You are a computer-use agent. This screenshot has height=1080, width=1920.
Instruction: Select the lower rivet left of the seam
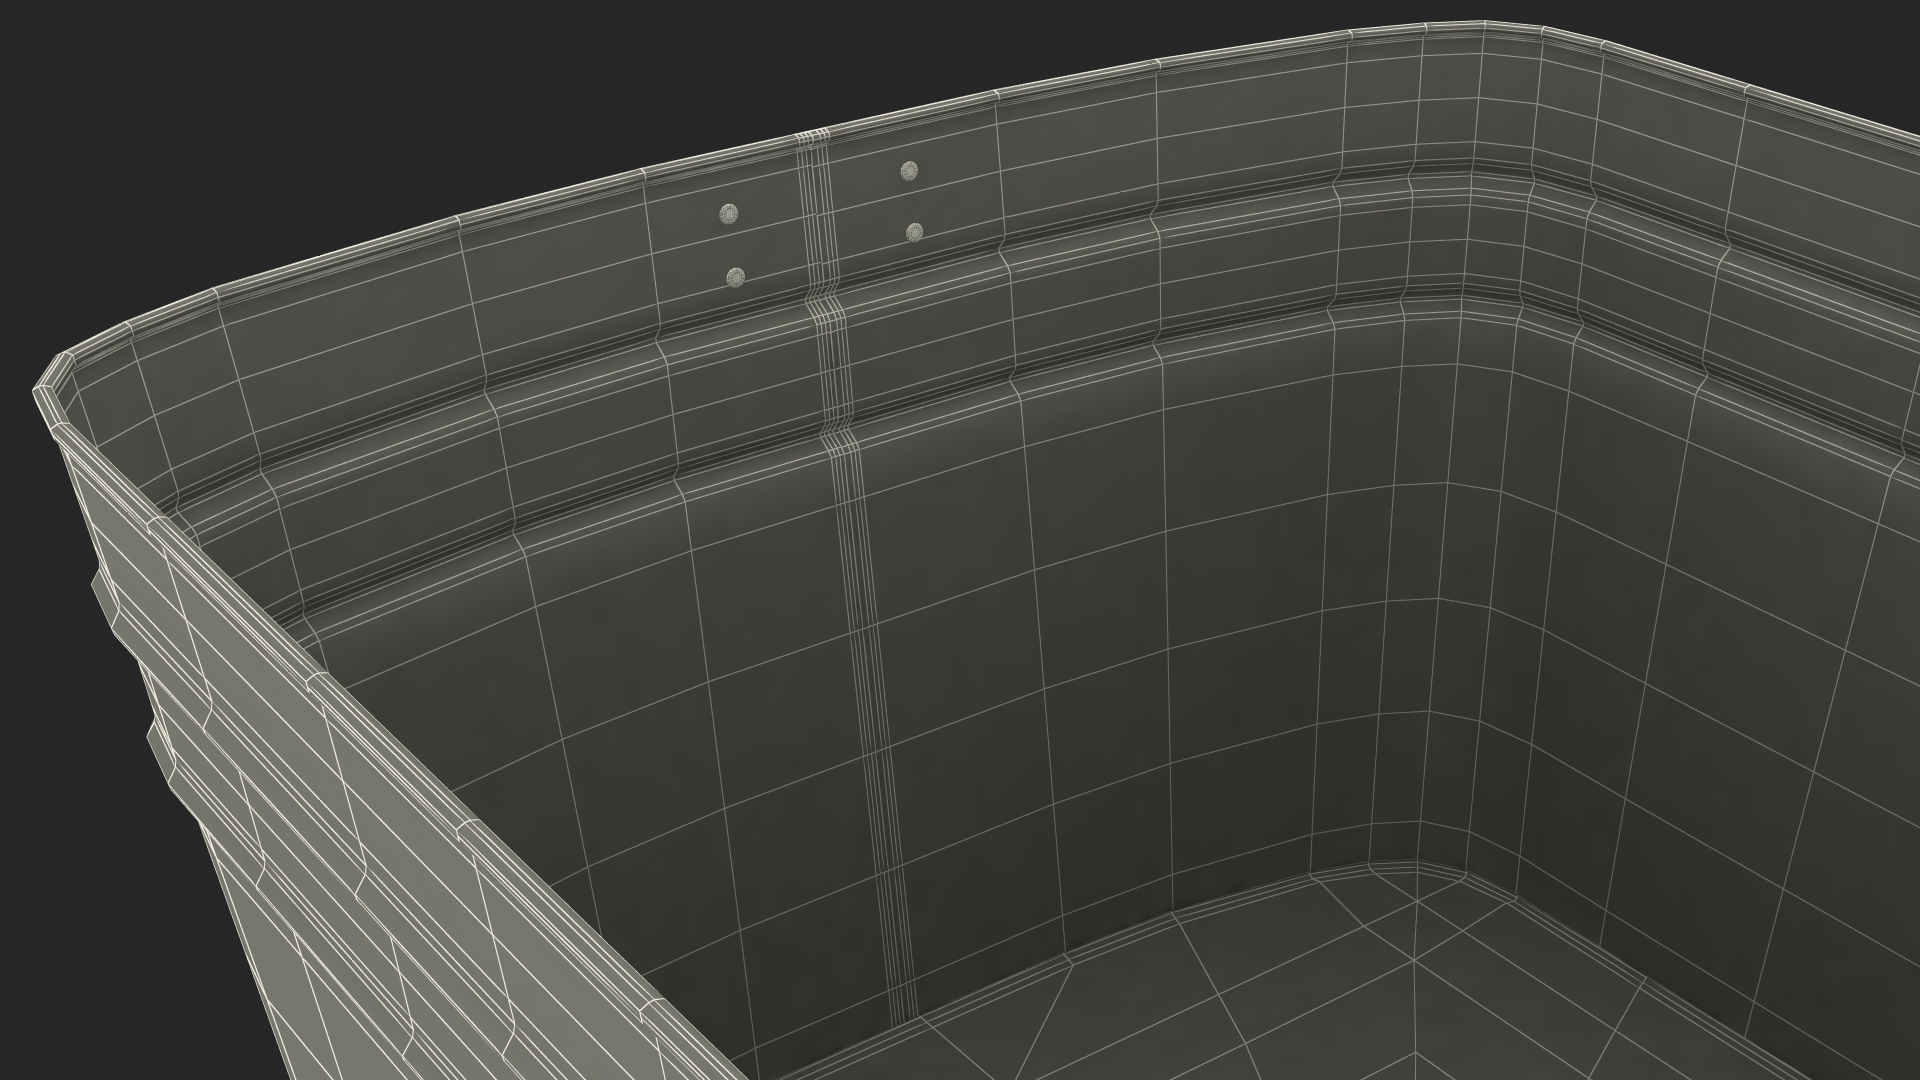click(736, 276)
